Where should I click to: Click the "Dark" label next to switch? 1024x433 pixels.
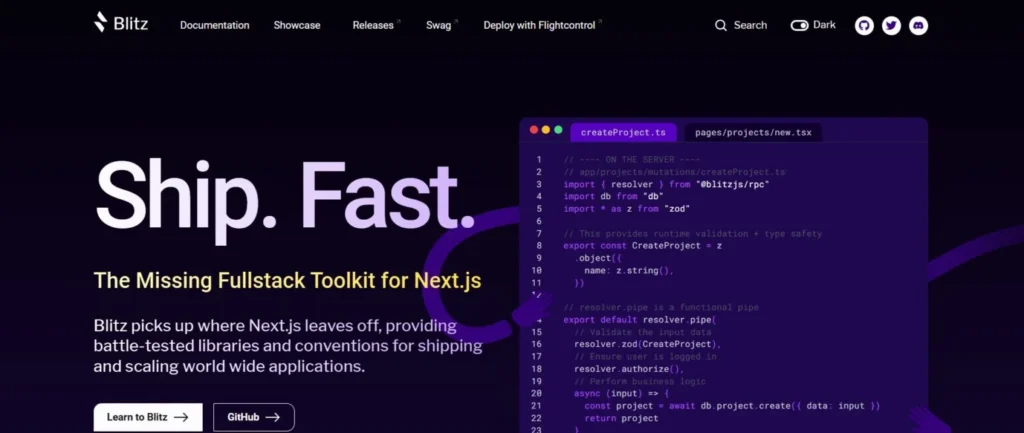point(824,25)
